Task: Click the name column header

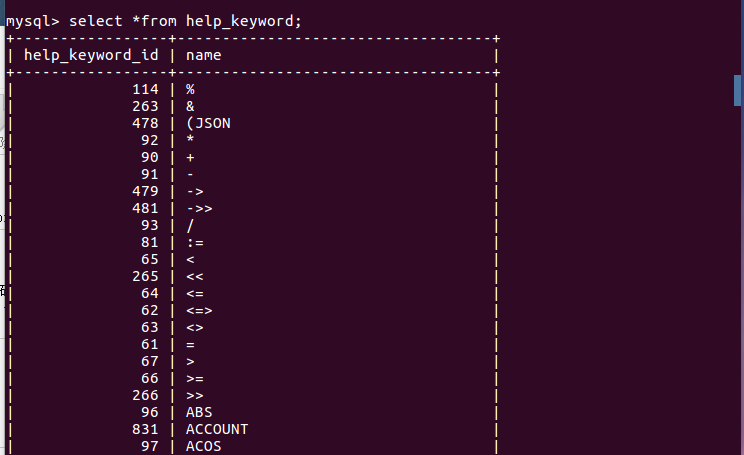Action: (x=203, y=55)
